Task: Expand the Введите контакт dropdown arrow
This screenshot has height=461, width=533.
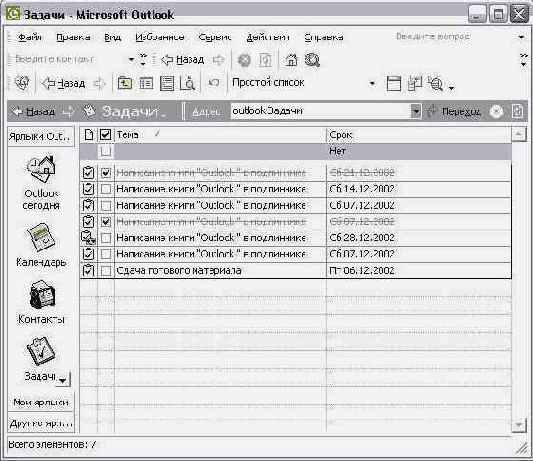Action: pyautogui.click(x=131, y=60)
